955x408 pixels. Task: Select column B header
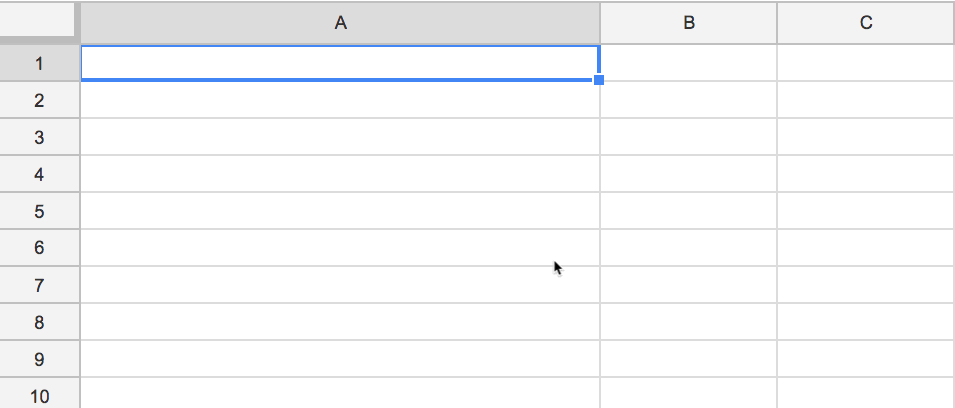pos(688,23)
